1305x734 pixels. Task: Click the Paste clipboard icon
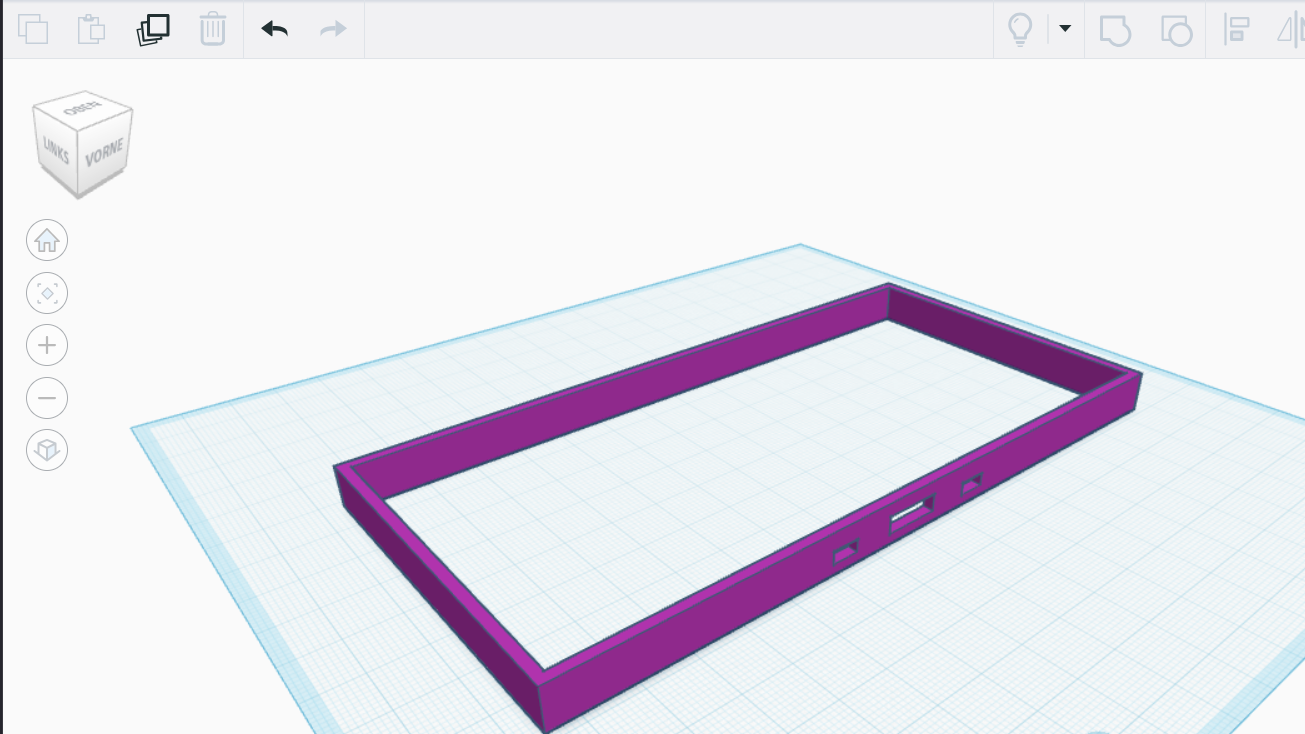pos(92,29)
